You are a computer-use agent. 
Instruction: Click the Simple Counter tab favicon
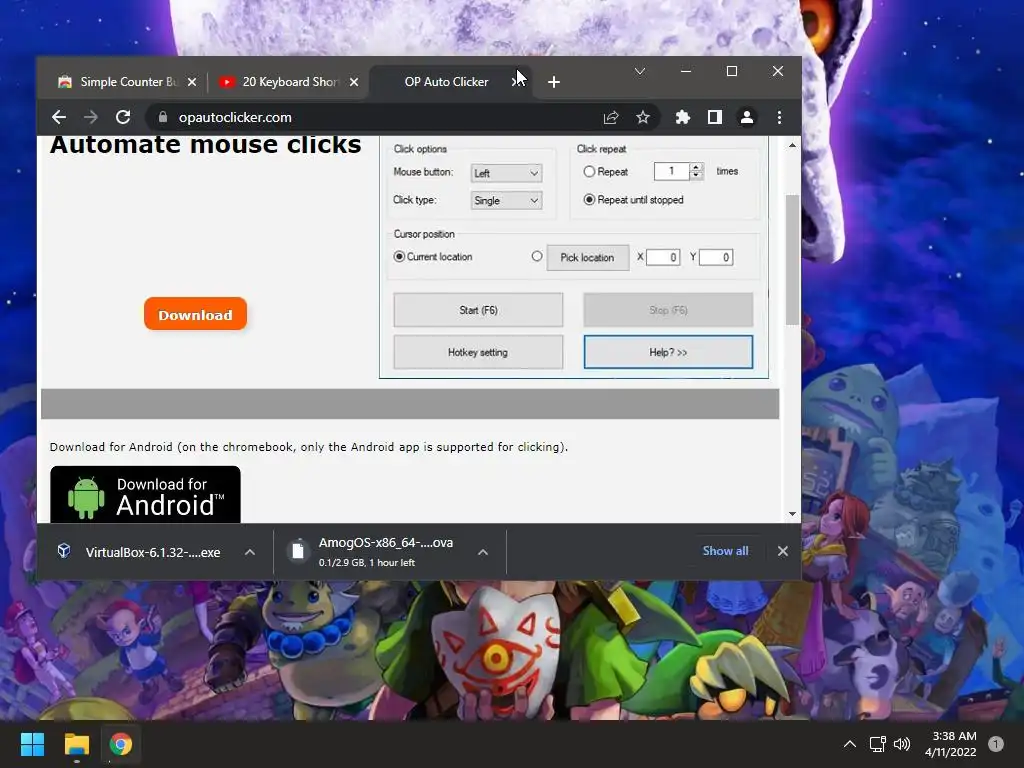click(x=65, y=82)
